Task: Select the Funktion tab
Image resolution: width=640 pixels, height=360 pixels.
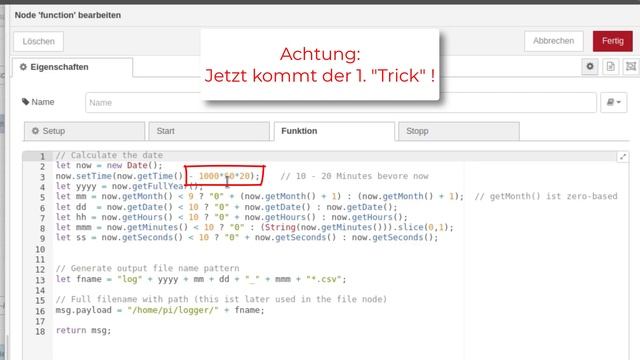Action: (334, 131)
